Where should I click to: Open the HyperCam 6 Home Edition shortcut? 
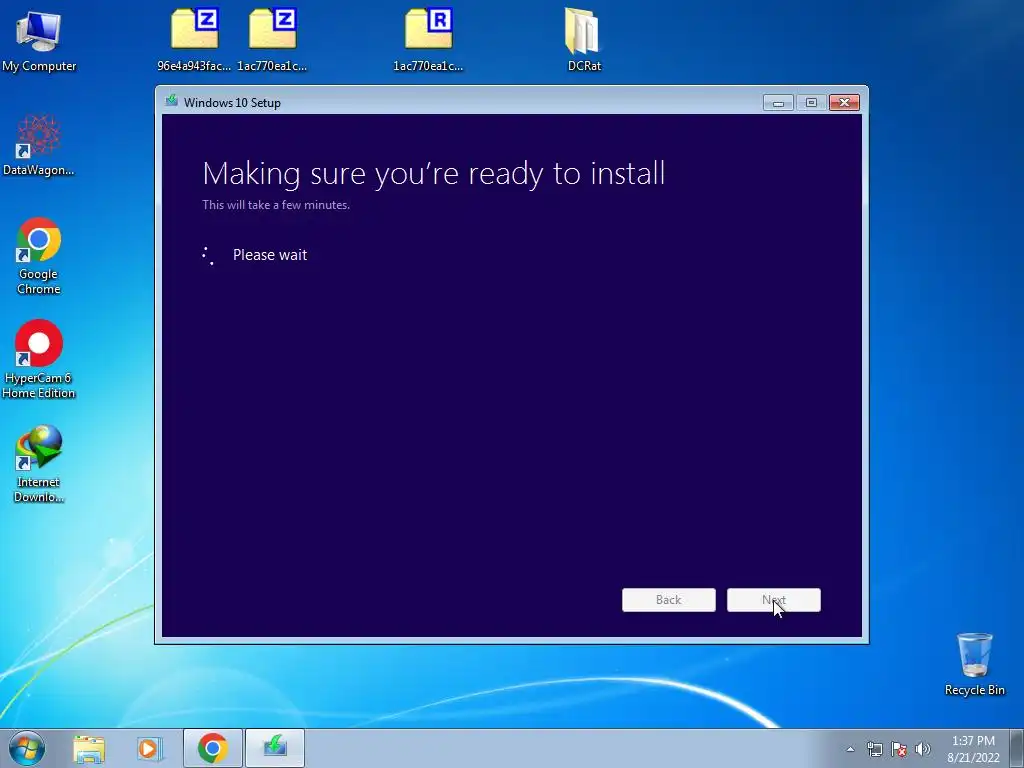[39, 359]
